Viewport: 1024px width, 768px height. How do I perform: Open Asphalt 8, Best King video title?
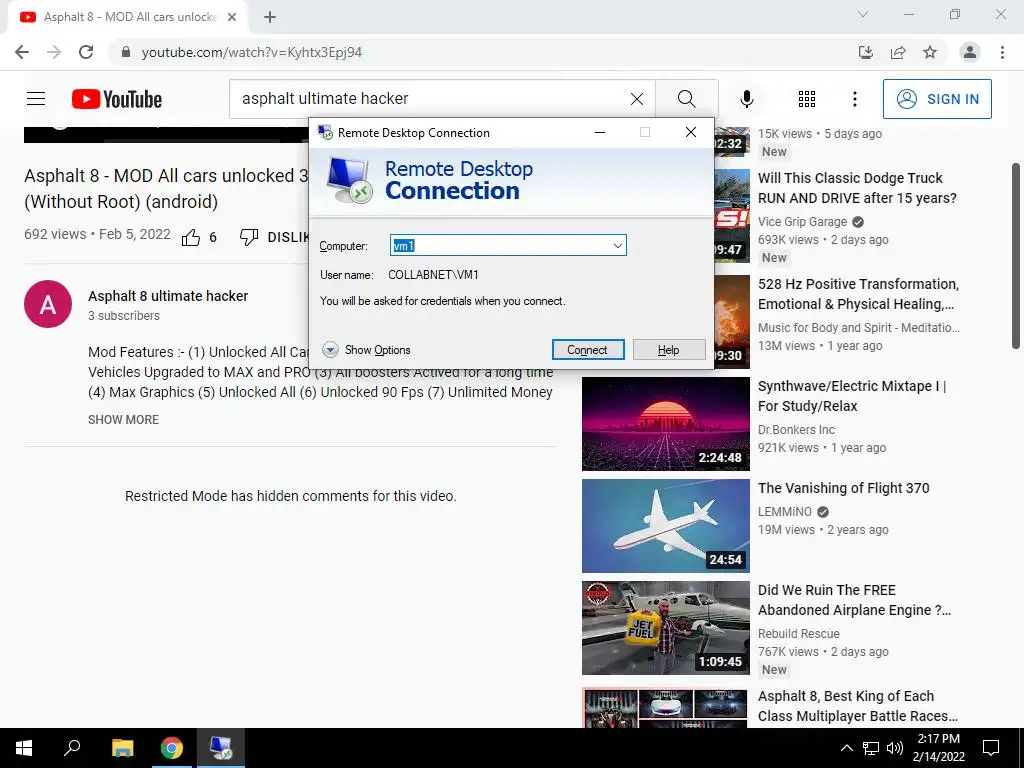(x=857, y=706)
